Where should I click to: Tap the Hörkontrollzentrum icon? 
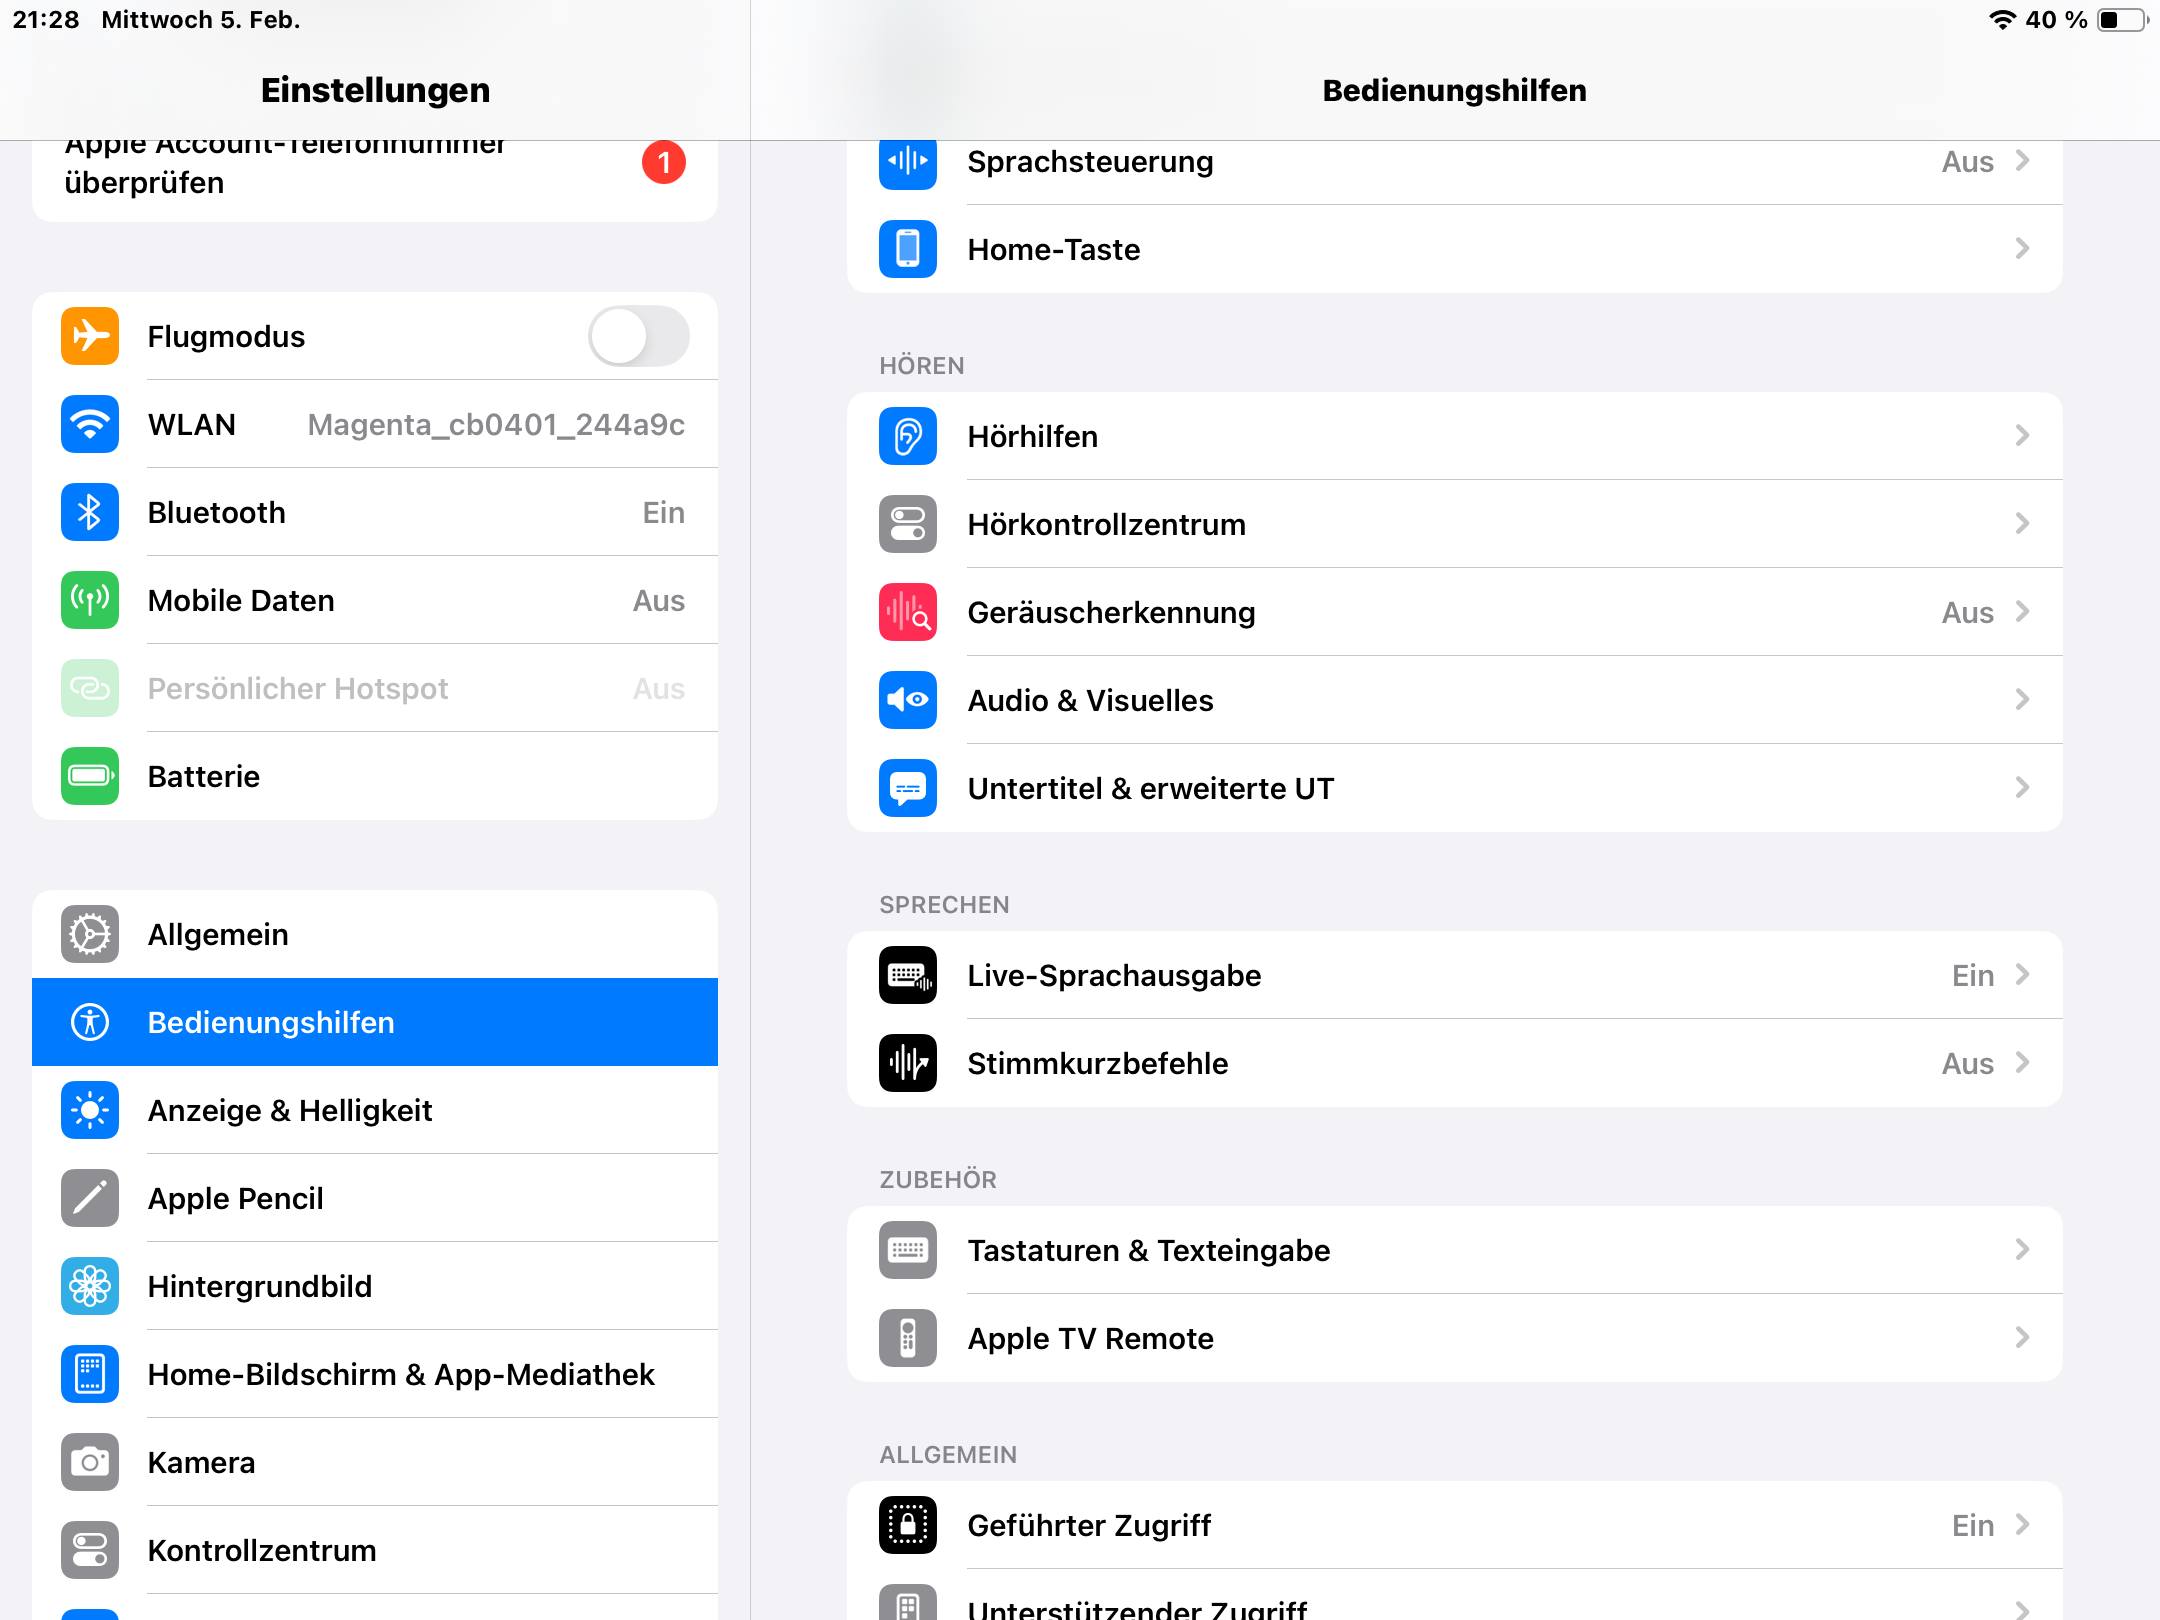point(908,524)
